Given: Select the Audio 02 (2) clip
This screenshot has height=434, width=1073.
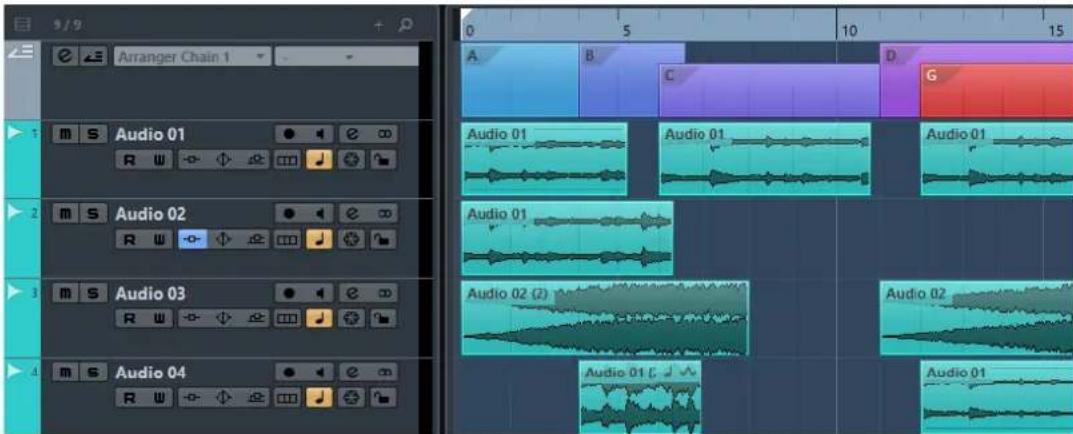Looking at the screenshot, I should [605, 318].
